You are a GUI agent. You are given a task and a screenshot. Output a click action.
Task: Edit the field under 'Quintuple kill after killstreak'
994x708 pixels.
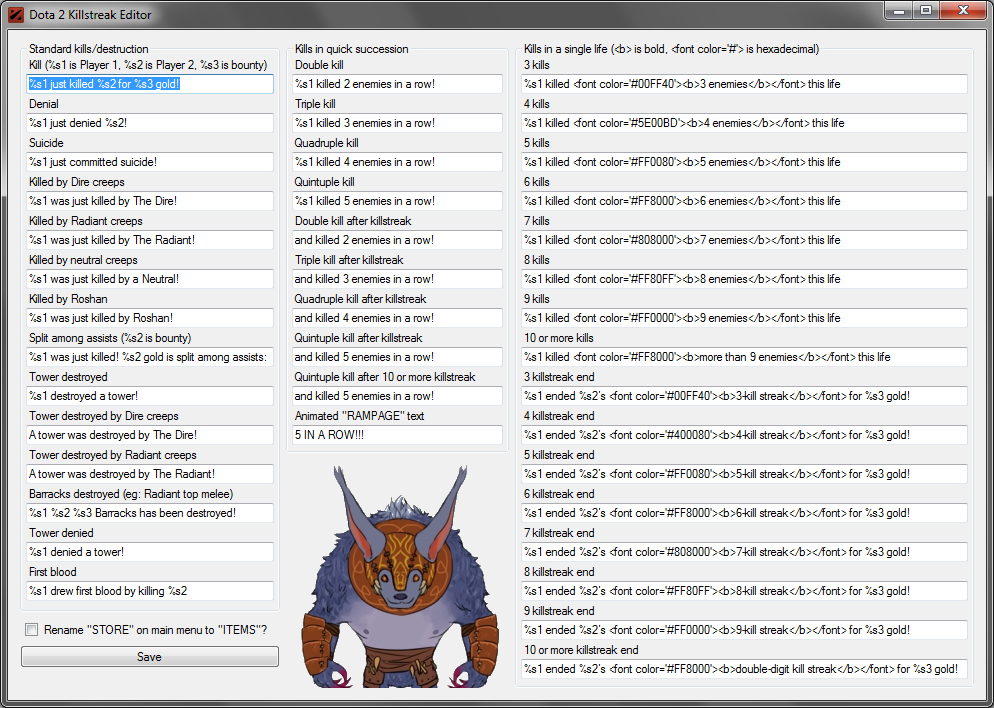click(x=397, y=357)
